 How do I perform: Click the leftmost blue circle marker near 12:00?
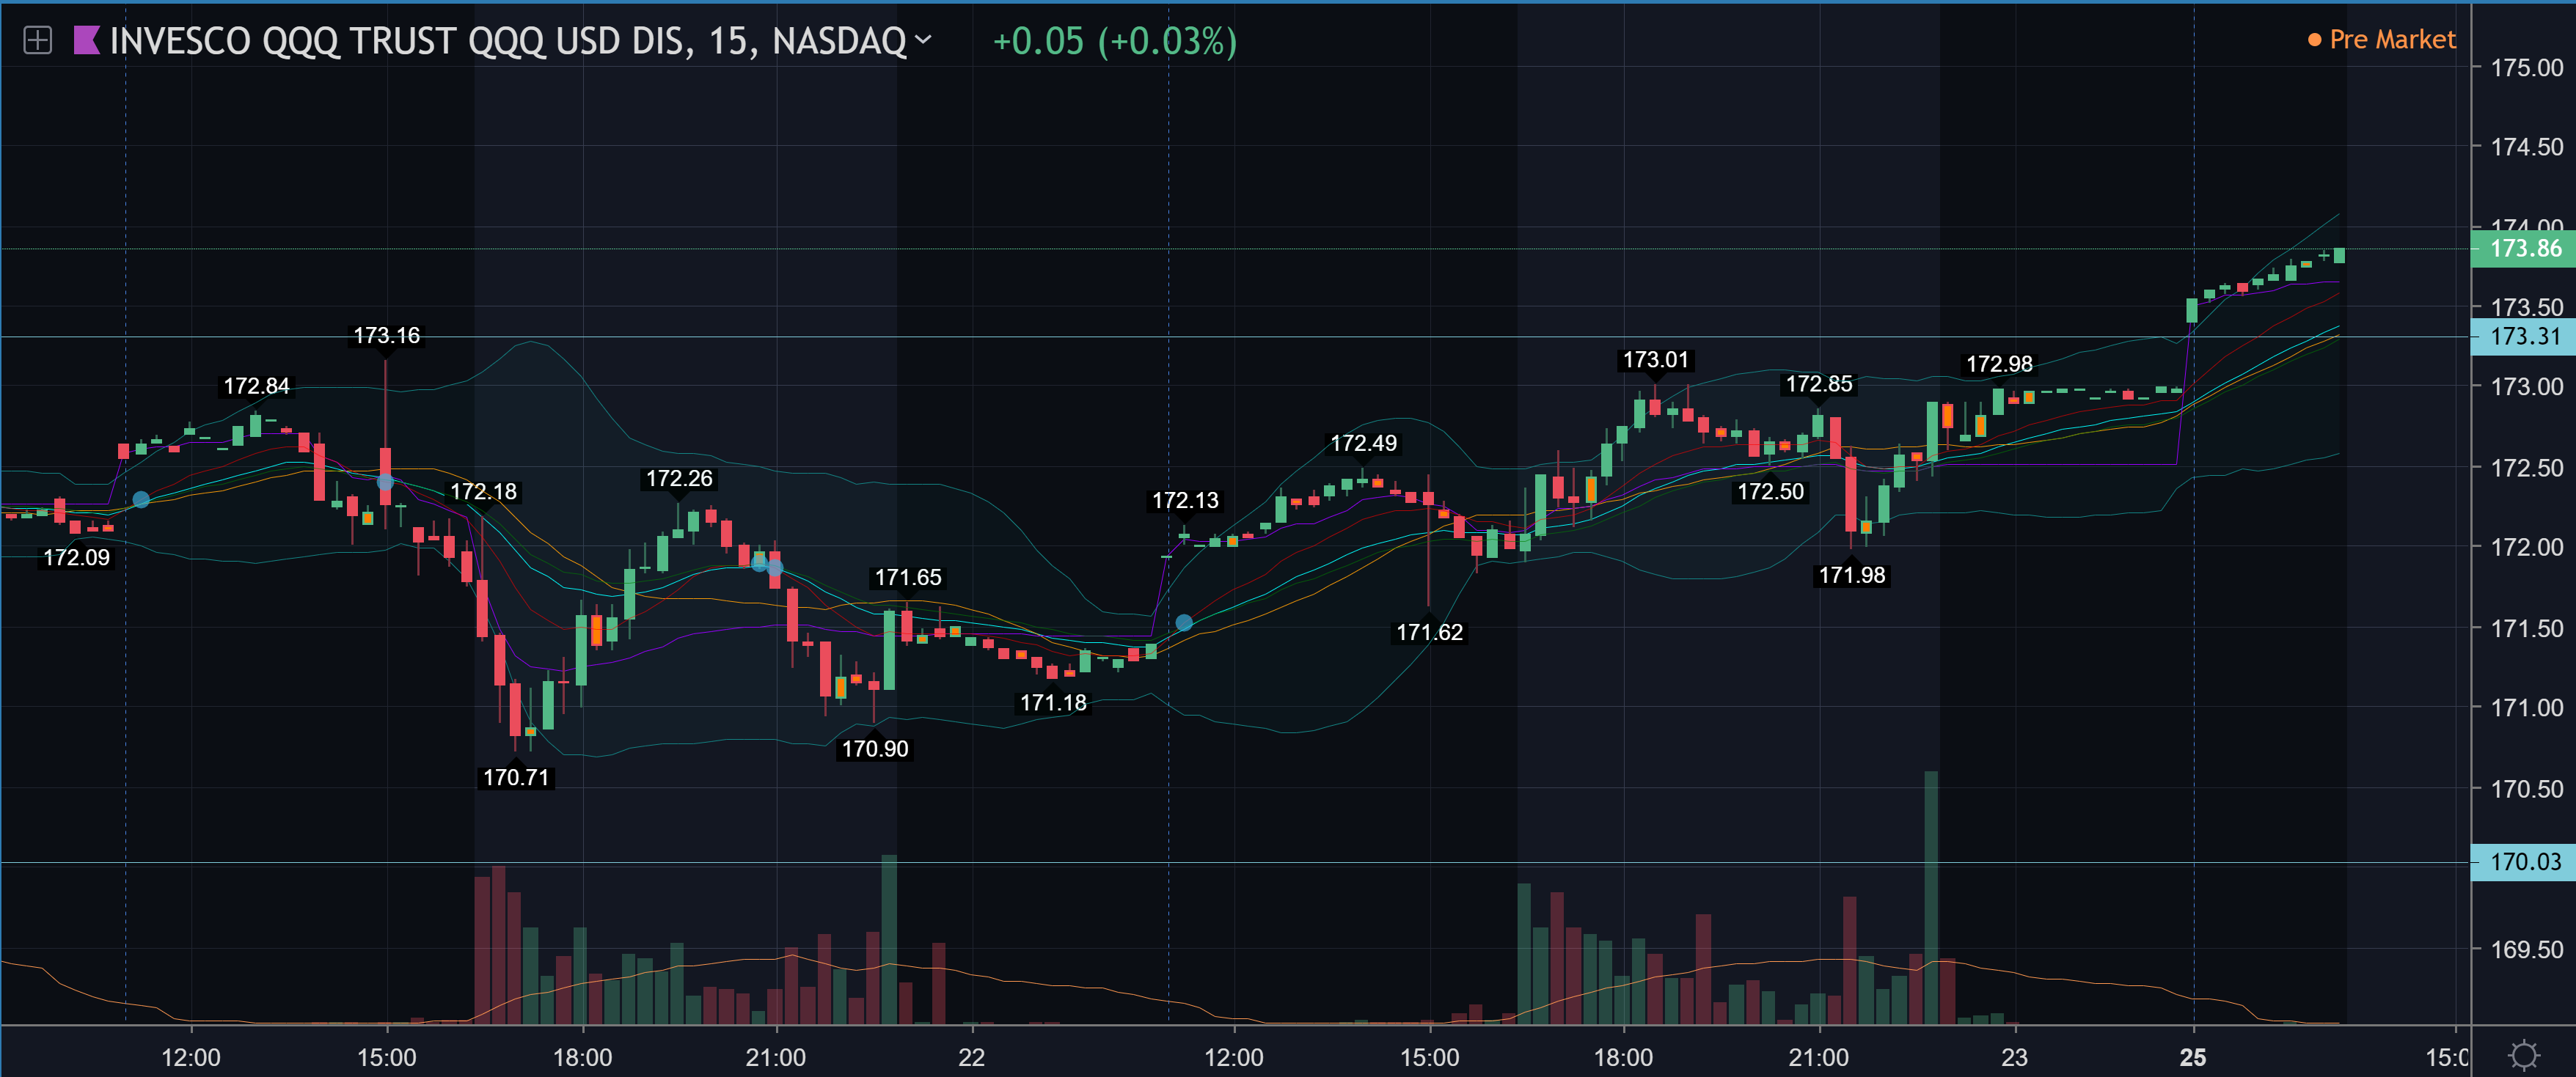[141, 499]
